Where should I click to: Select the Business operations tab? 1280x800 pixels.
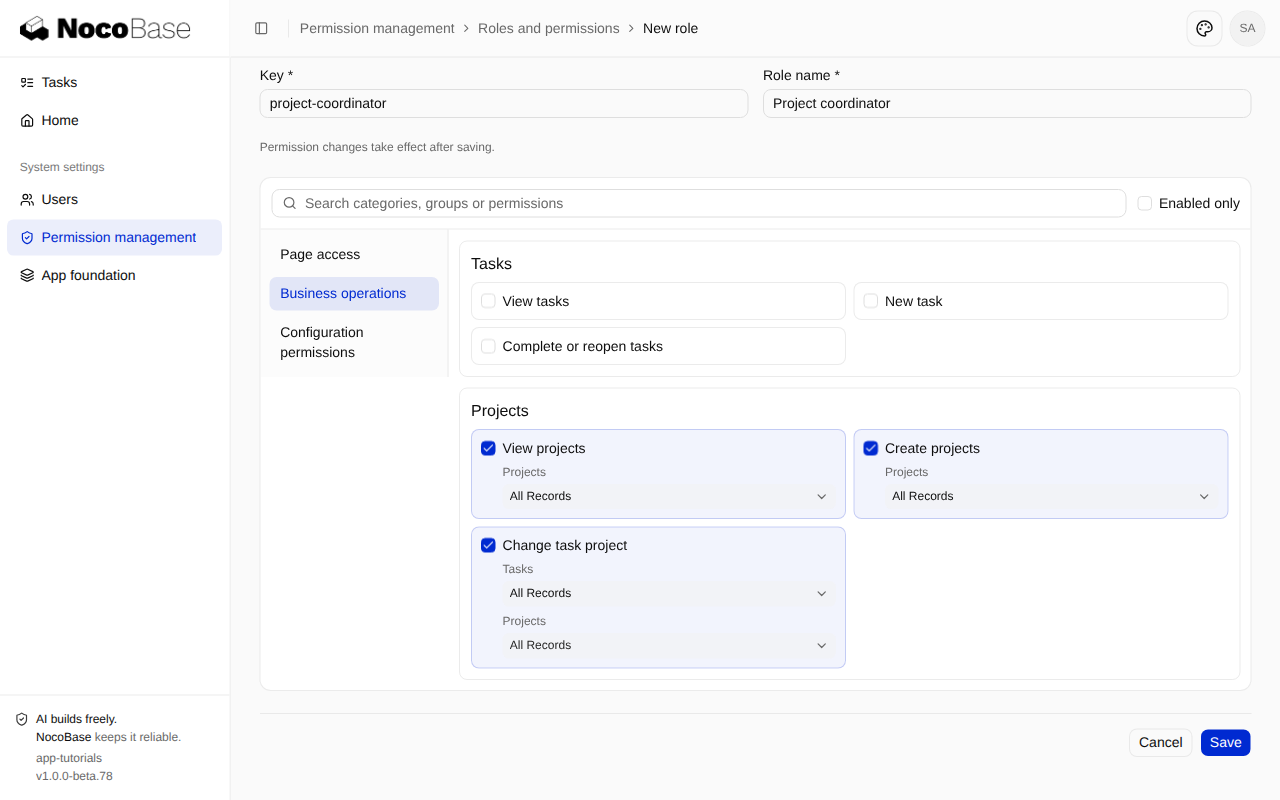354,294
